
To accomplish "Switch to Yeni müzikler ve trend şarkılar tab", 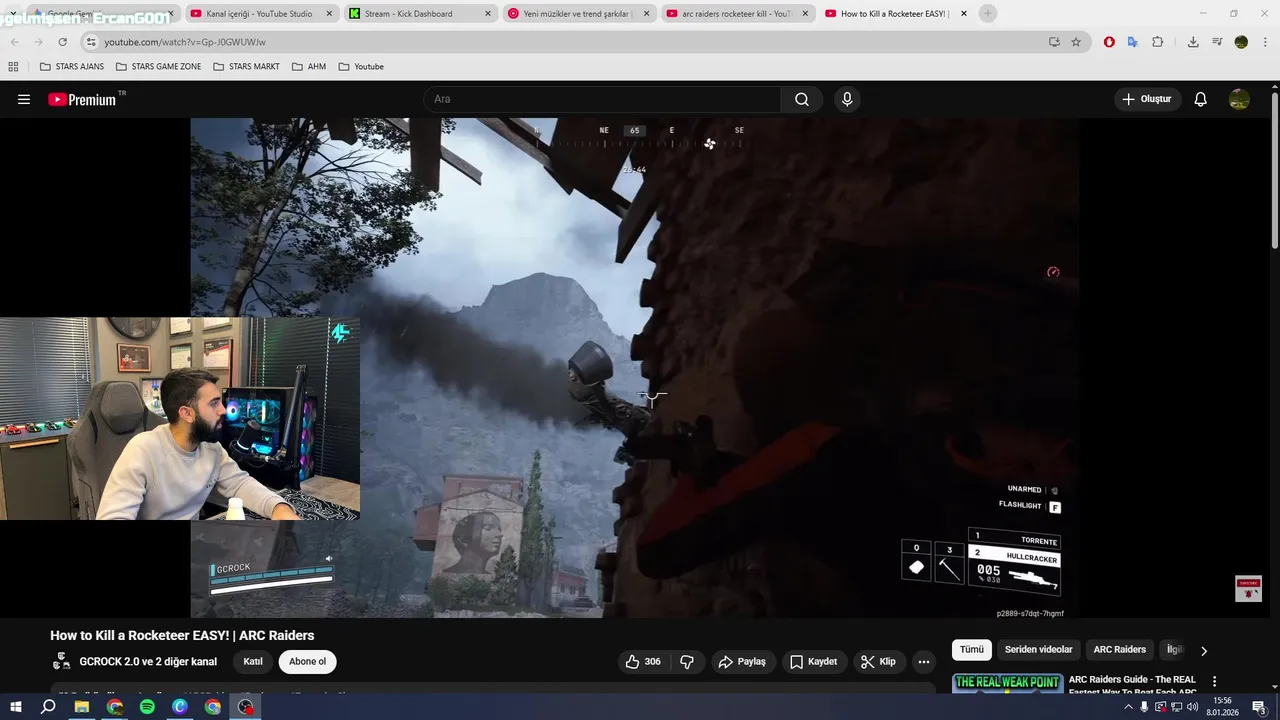I will [579, 13].
